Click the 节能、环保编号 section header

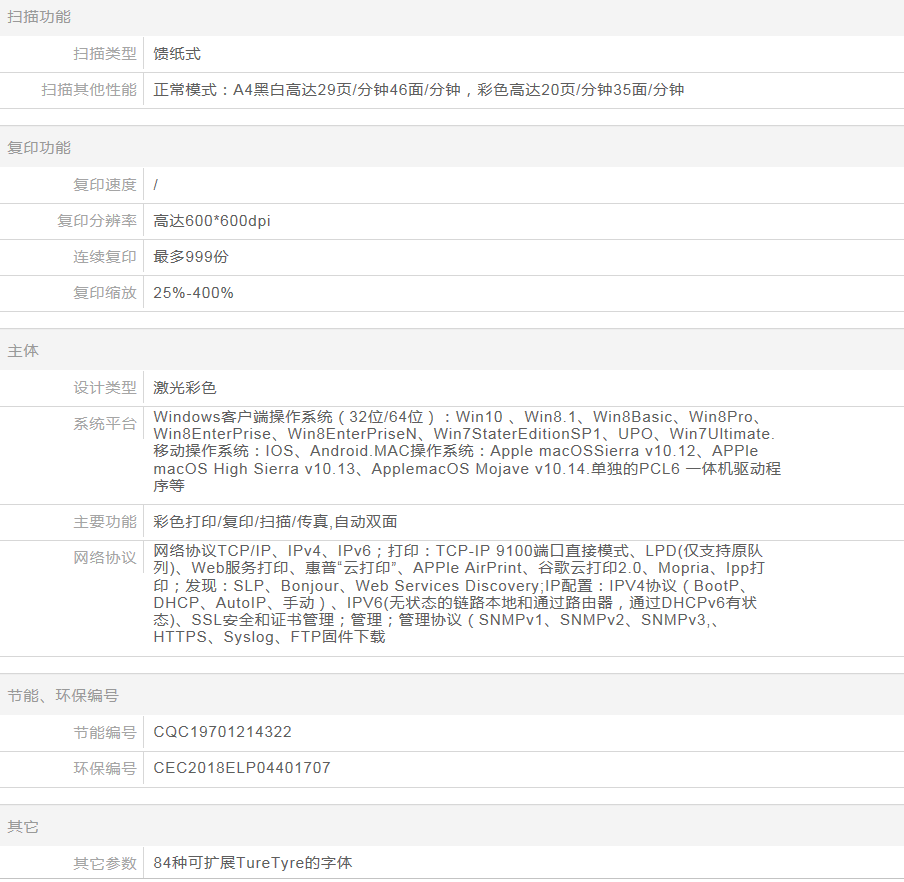63,696
